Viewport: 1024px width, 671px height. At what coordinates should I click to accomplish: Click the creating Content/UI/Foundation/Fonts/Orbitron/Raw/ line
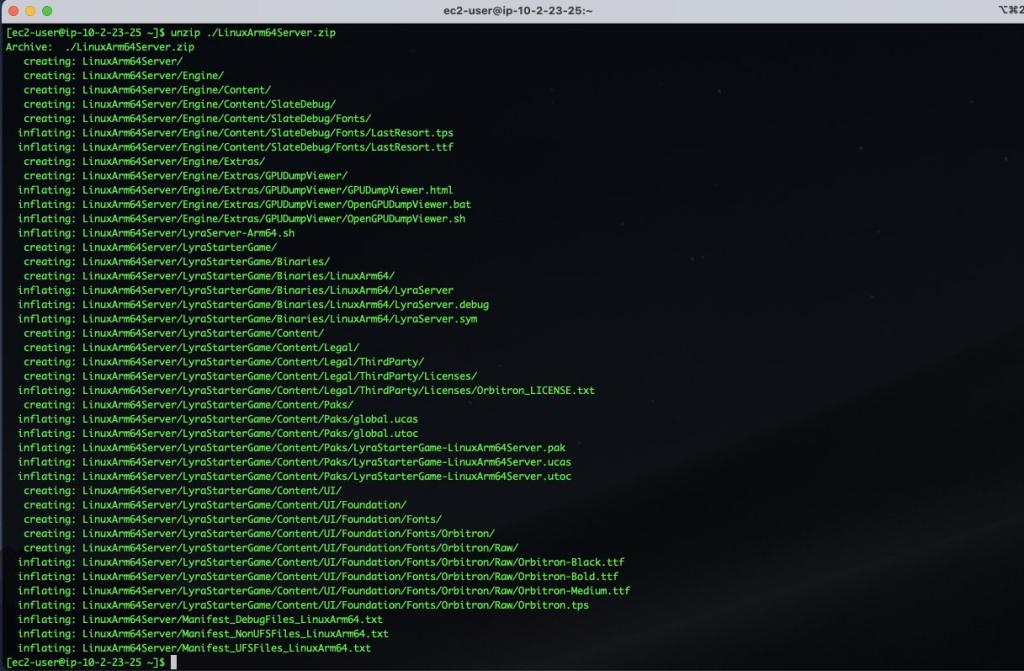coord(271,548)
